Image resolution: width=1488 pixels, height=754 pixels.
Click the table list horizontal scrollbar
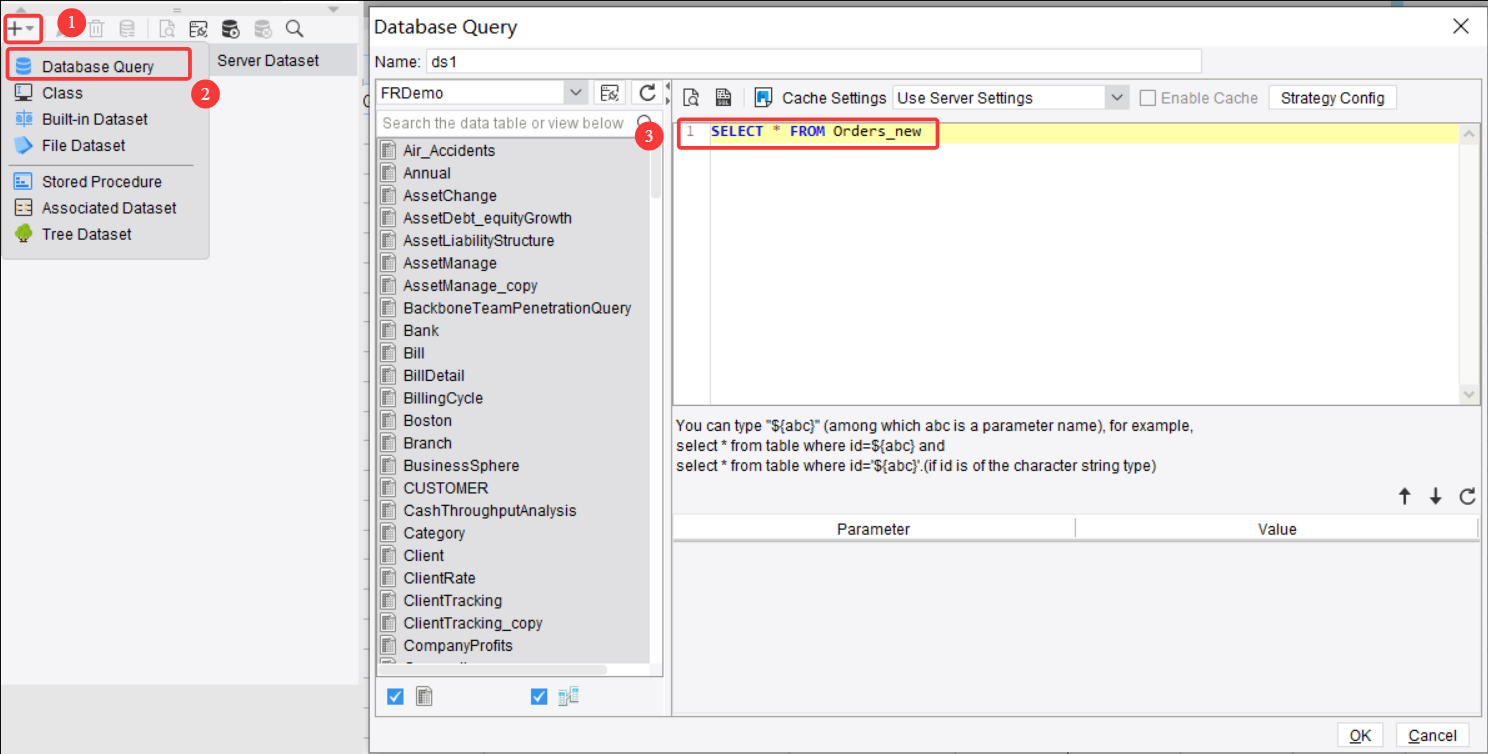click(x=493, y=670)
